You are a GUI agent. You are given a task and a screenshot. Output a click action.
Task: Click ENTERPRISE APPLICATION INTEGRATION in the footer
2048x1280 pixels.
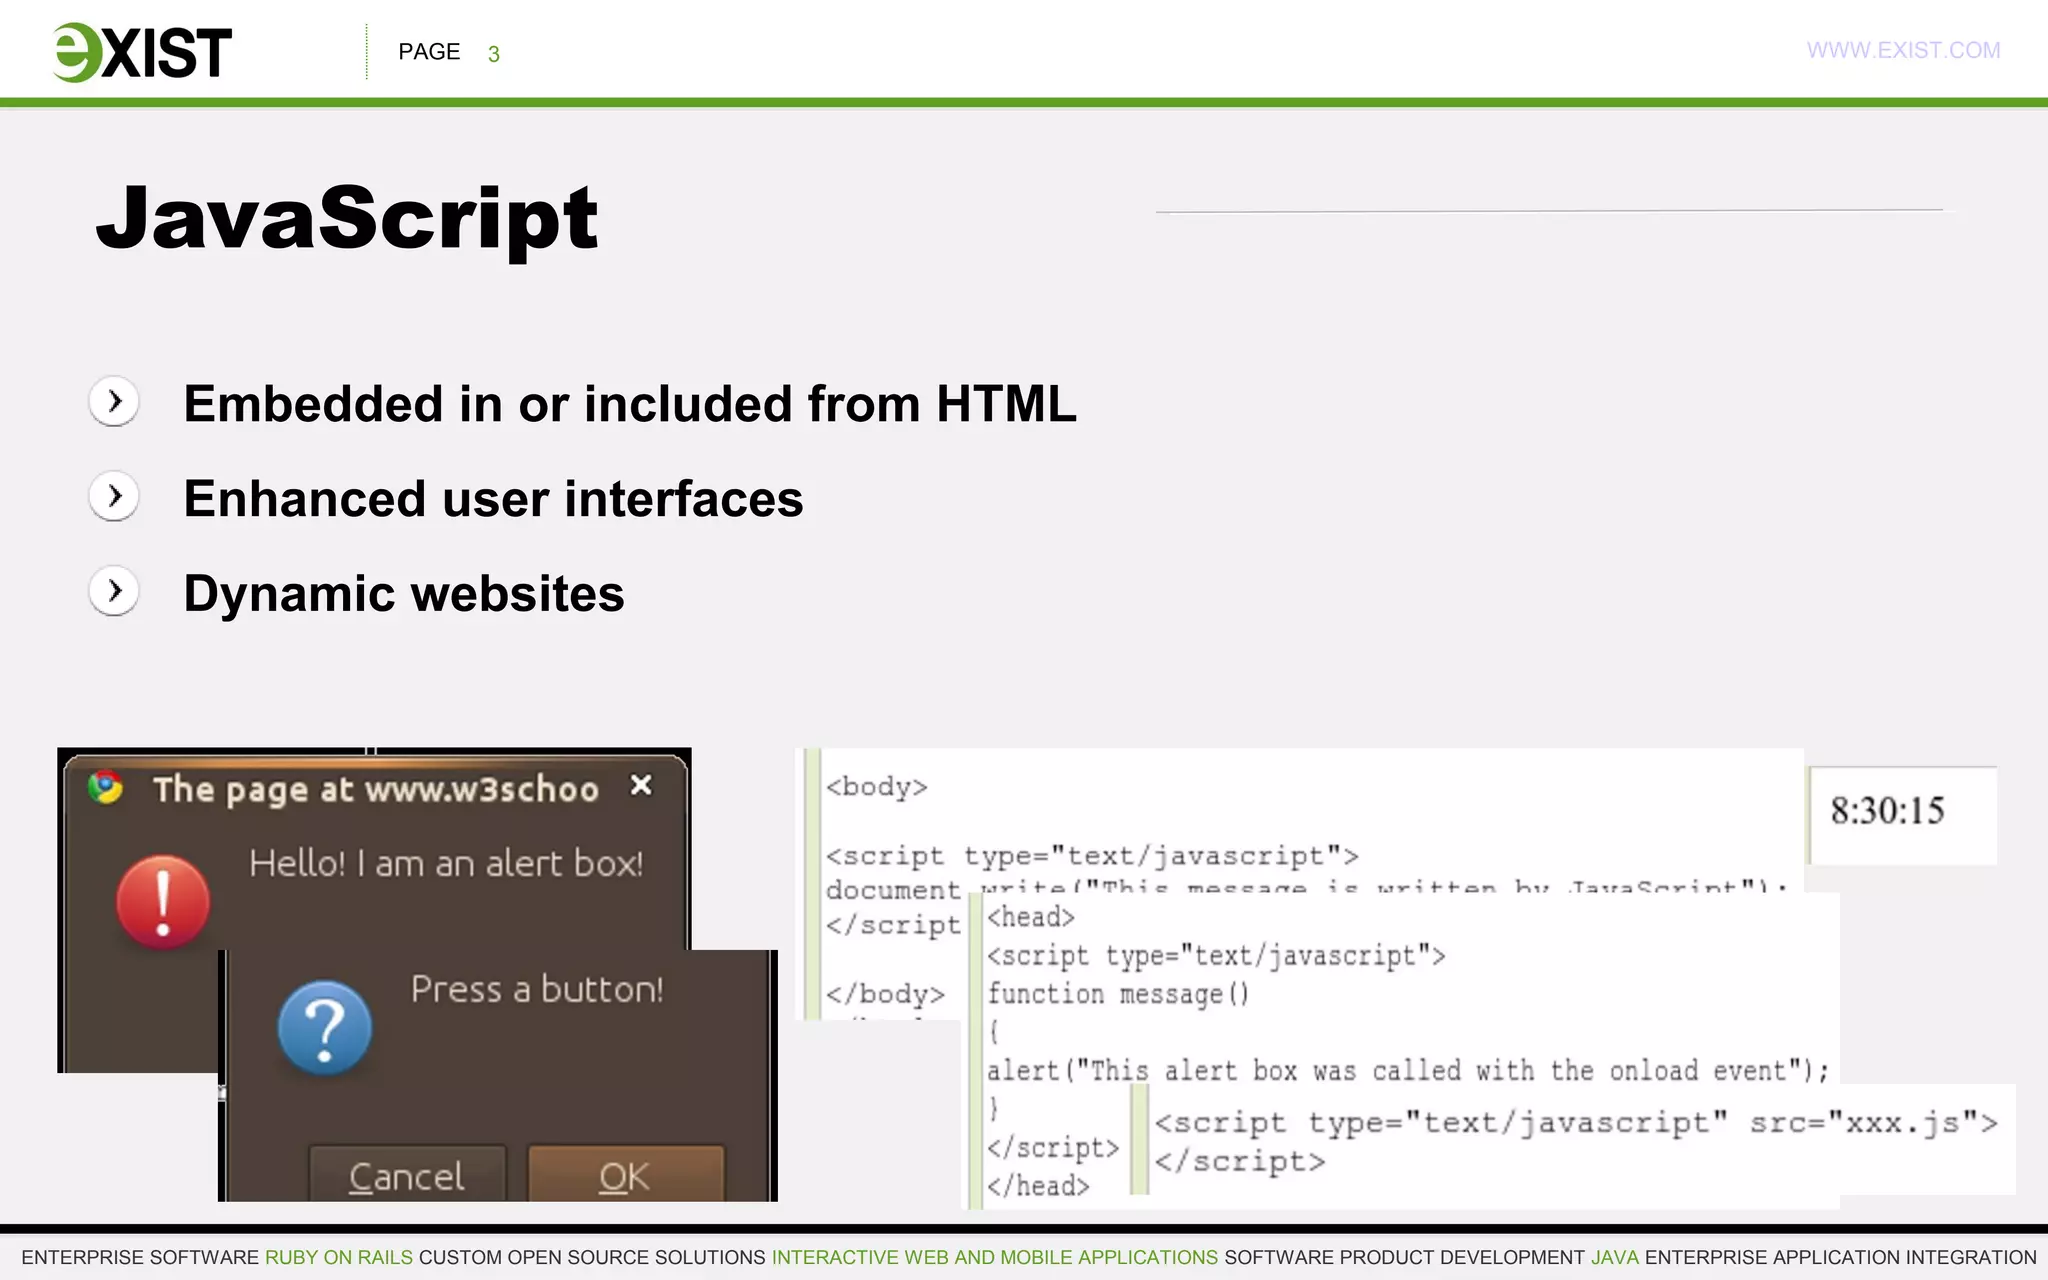tap(1841, 1258)
